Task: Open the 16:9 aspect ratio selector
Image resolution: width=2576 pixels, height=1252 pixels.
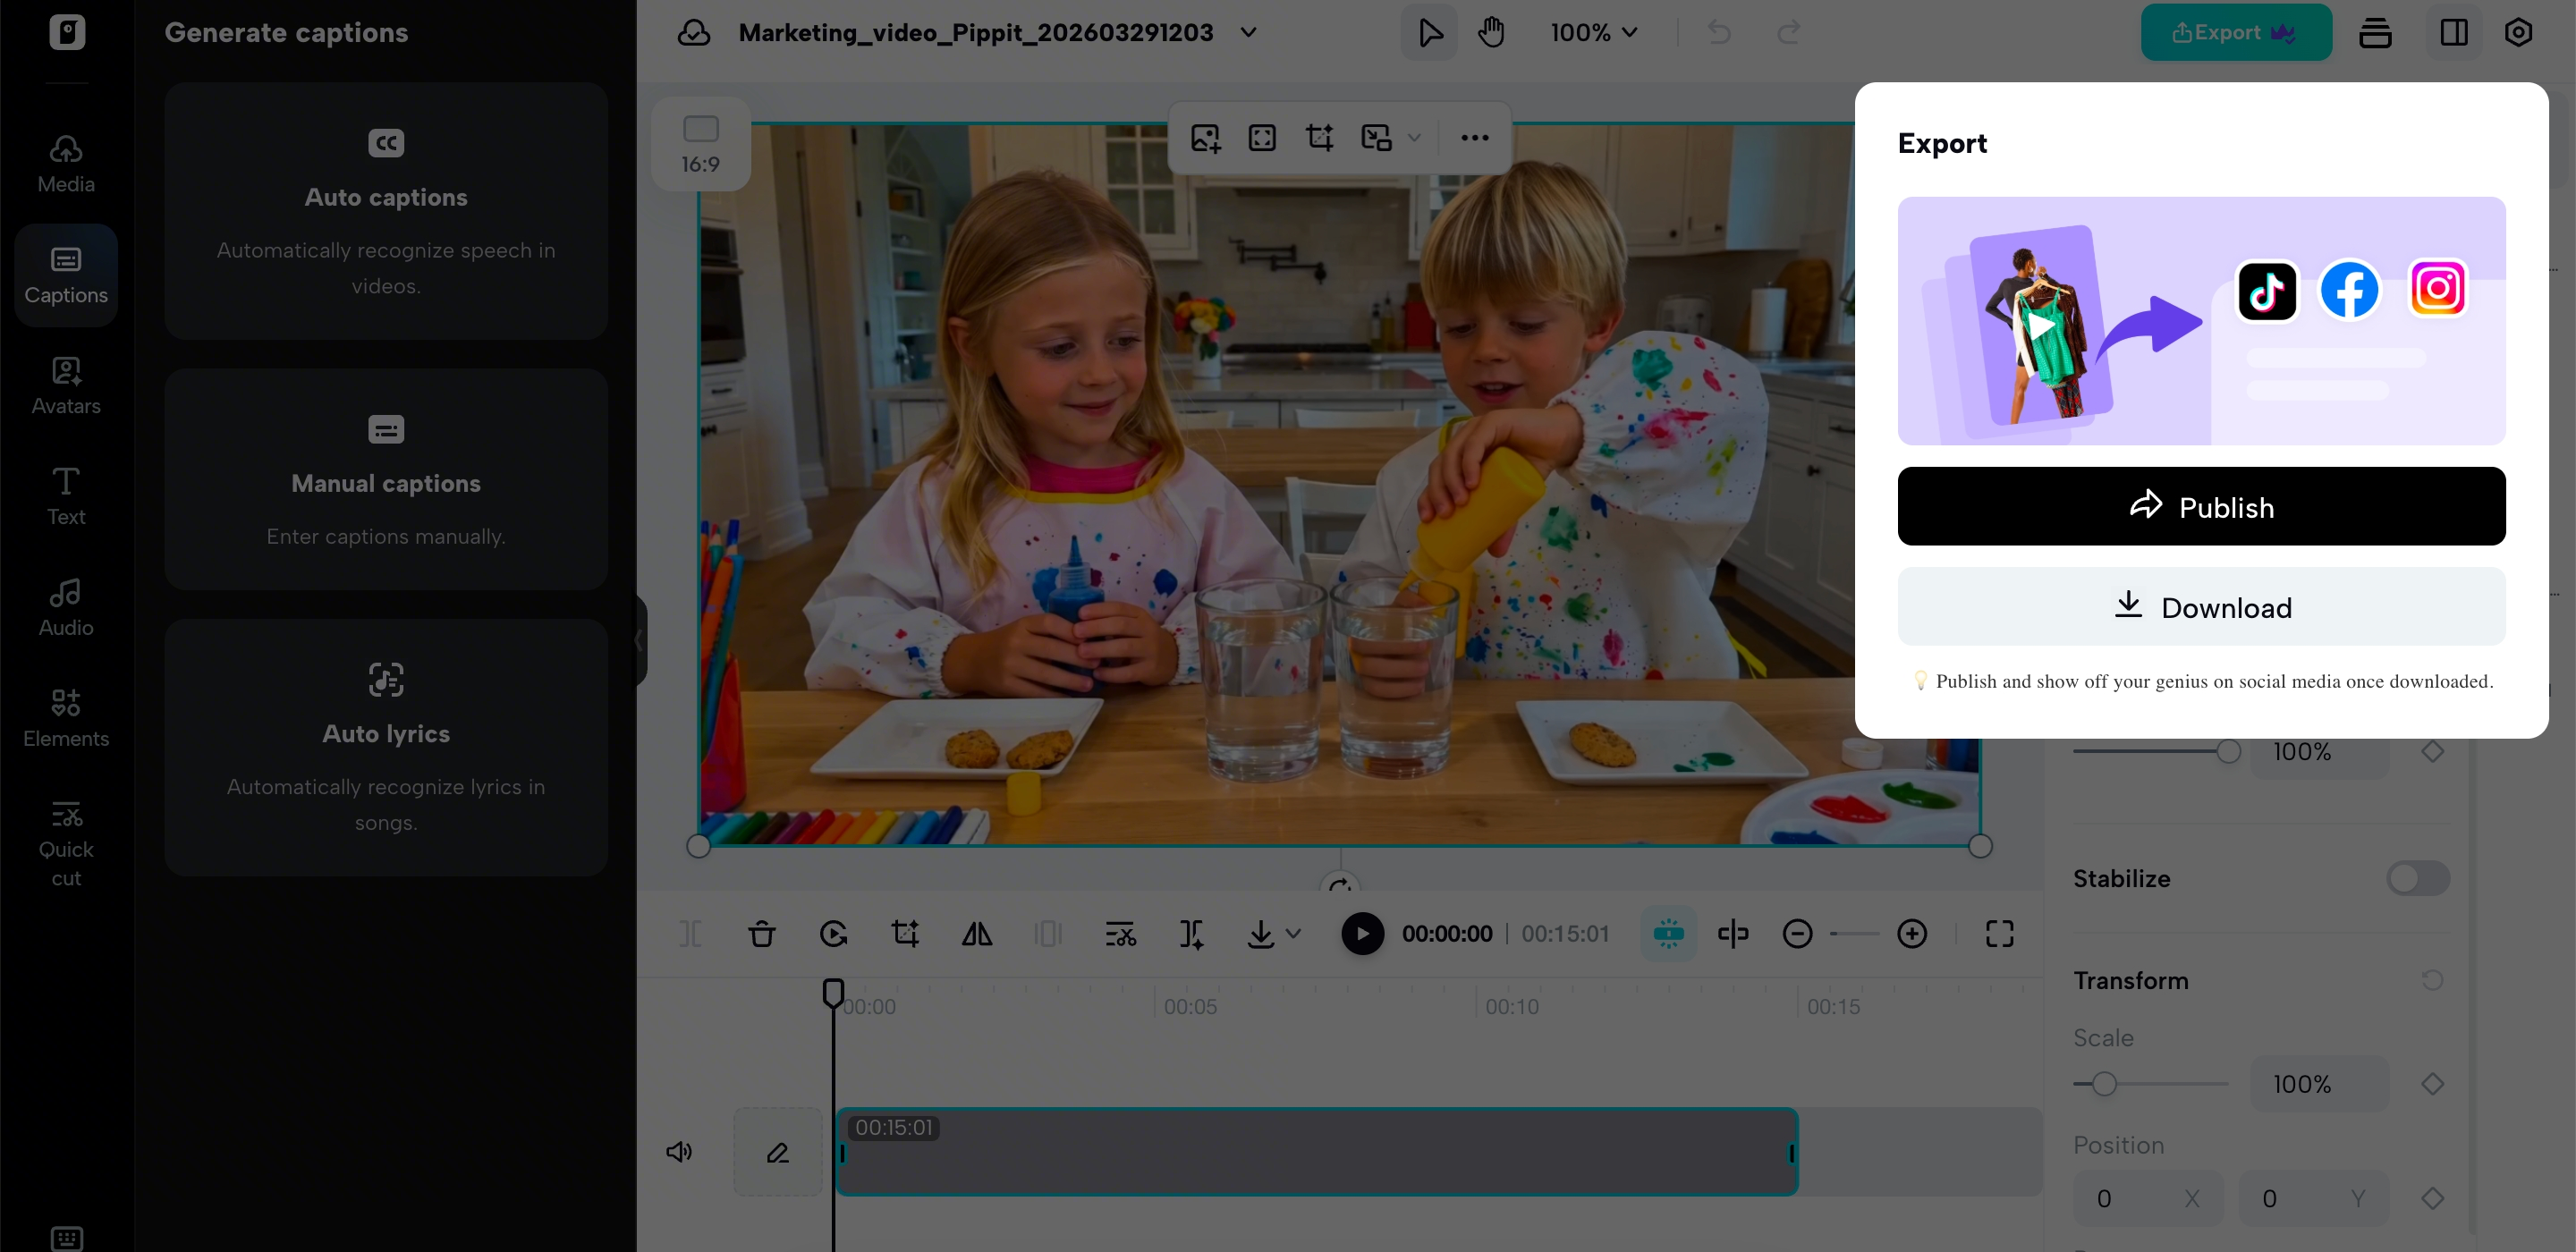Action: (700, 144)
